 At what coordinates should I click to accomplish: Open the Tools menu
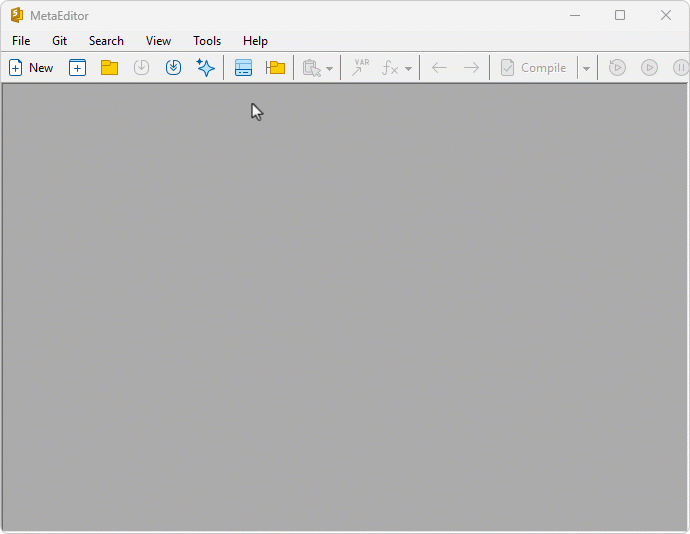pos(207,41)
